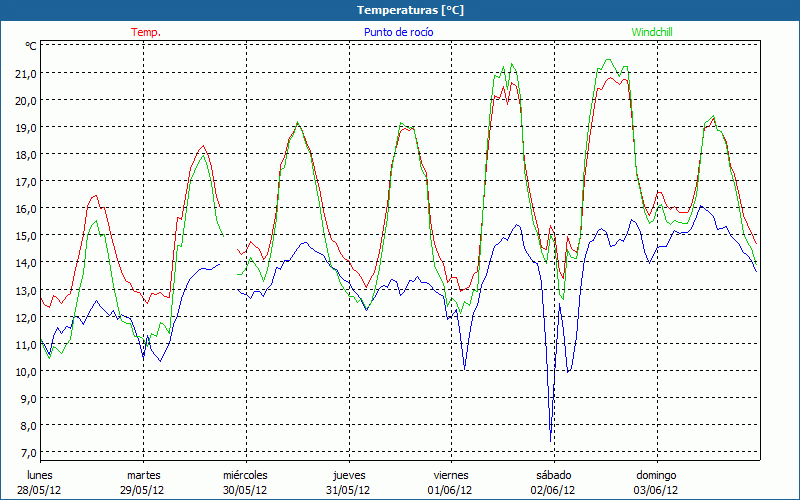
Task: Click the °C unit label on the axis
Action: point(31,46)
